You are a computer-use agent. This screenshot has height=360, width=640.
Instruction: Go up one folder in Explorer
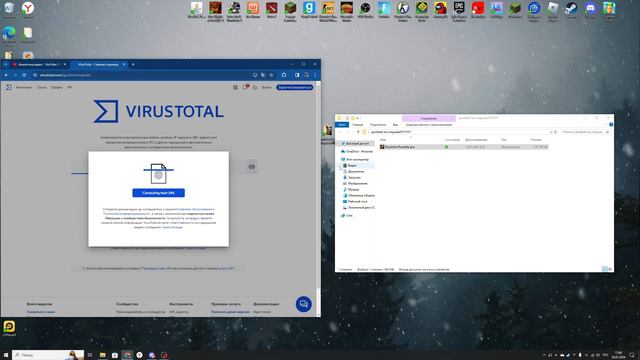pyautogui.click(x=358, y=132)
